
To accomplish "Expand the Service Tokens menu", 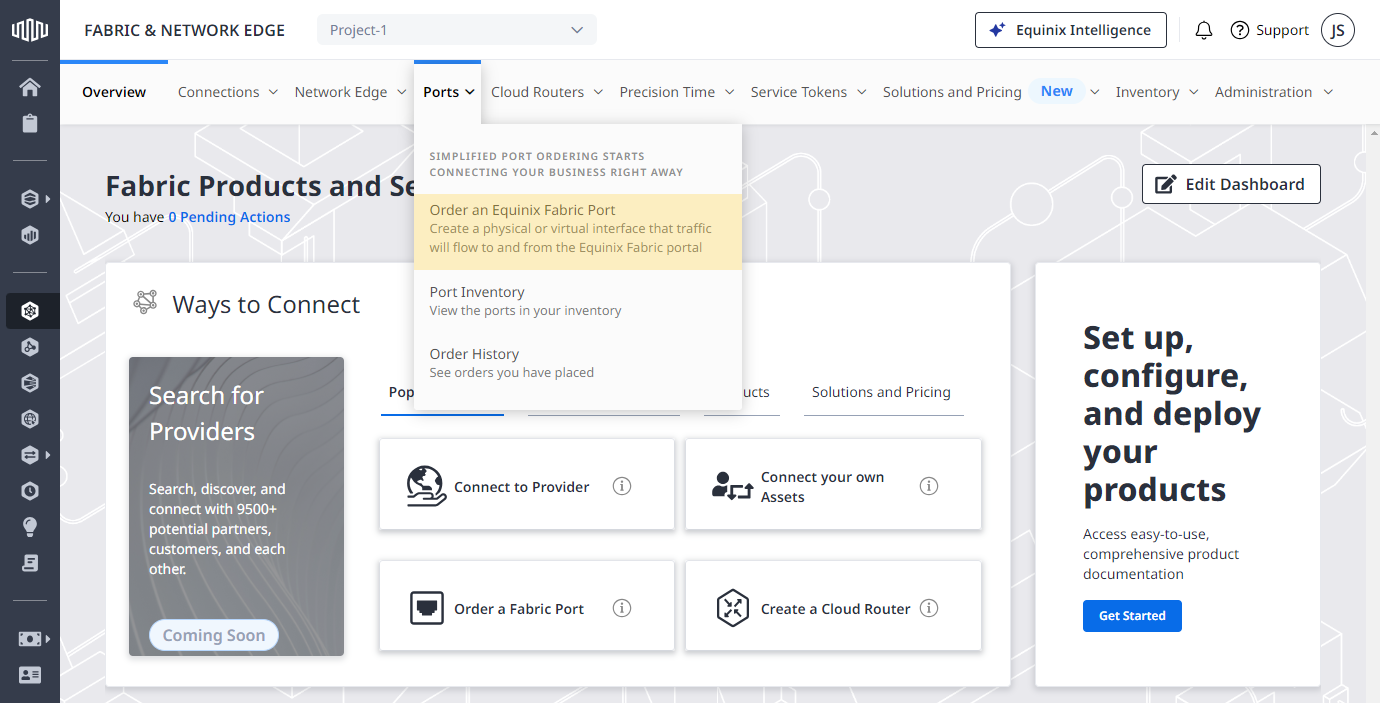I will pos(808,92).
